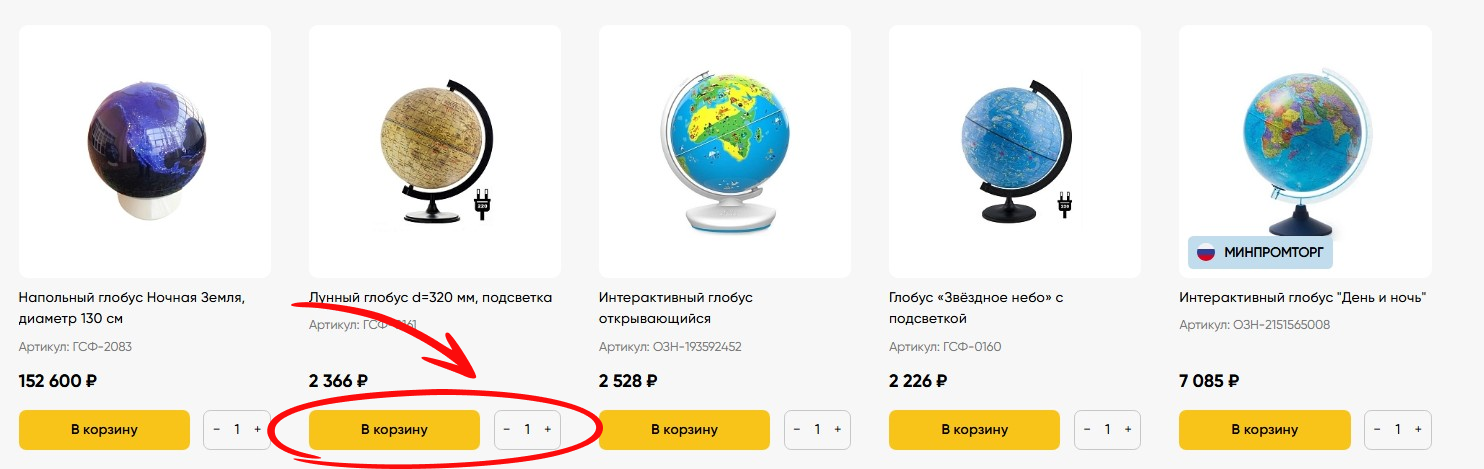Add Лунный глобус to cart
1484x469 pixels.
394,430
